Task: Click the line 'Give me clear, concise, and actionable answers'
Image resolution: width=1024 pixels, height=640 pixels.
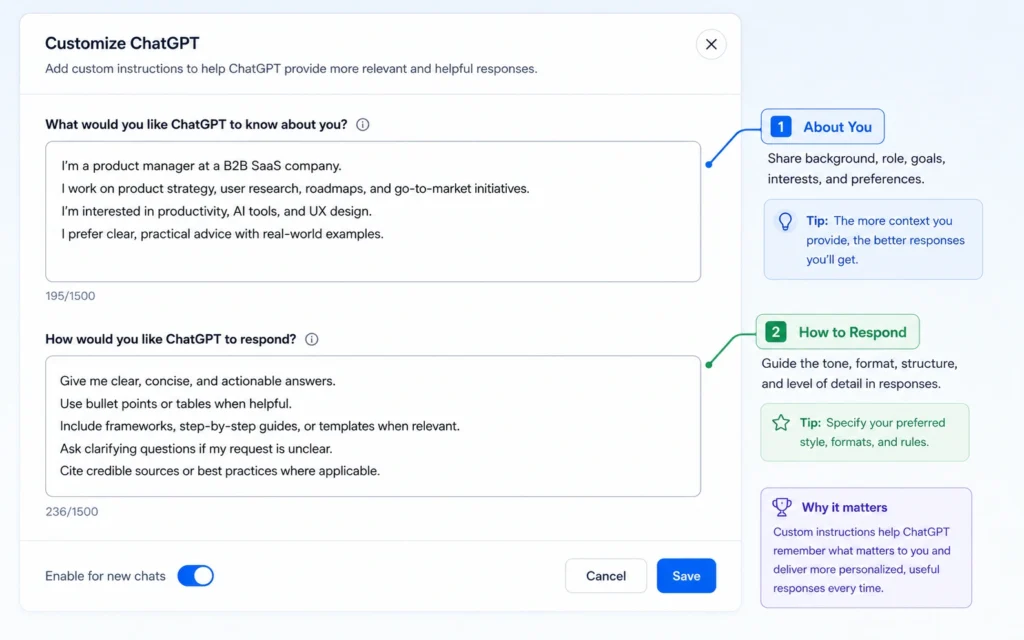Action: tap(197, 381)
